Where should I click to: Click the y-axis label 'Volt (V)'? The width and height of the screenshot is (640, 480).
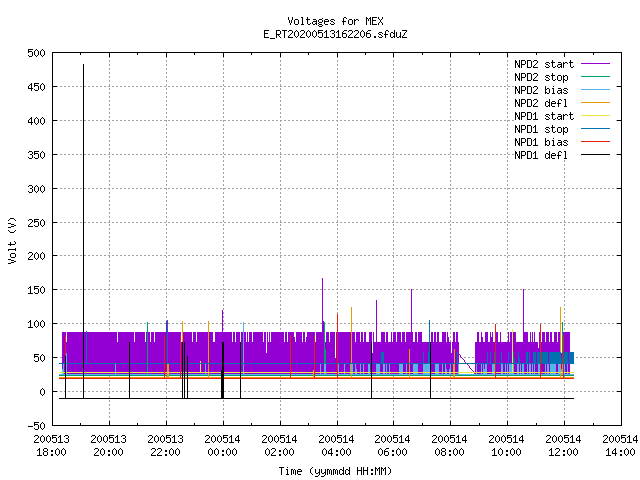pos(13,240)
